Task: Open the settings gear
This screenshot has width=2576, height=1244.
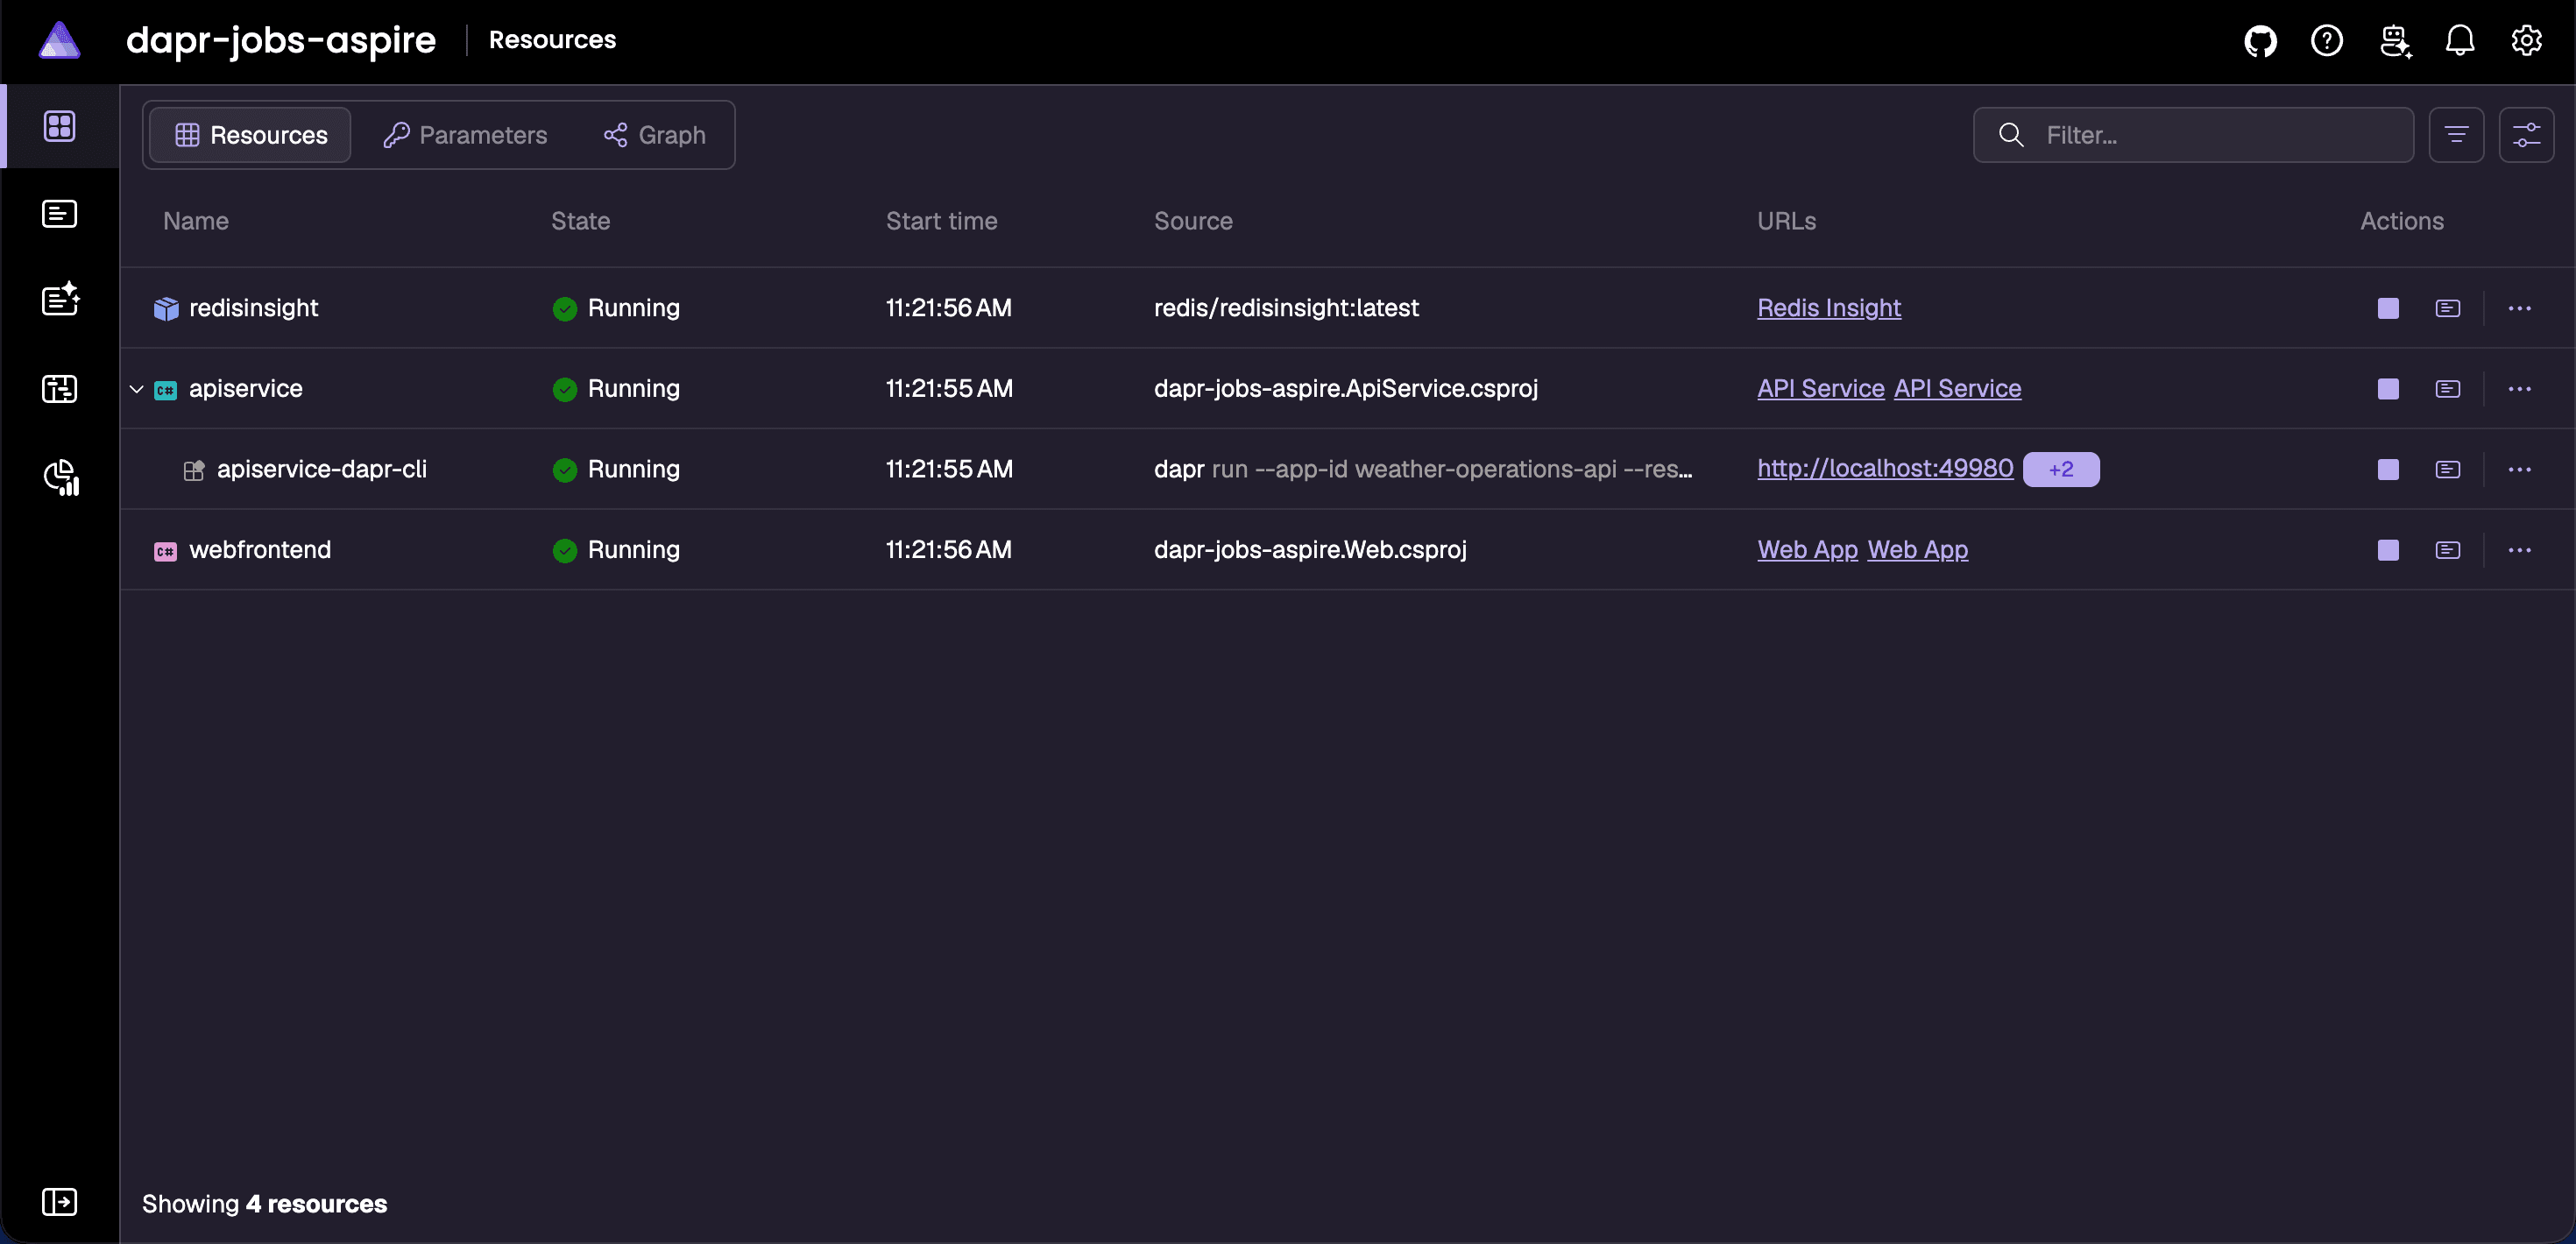Action: tap(2527, 41)
